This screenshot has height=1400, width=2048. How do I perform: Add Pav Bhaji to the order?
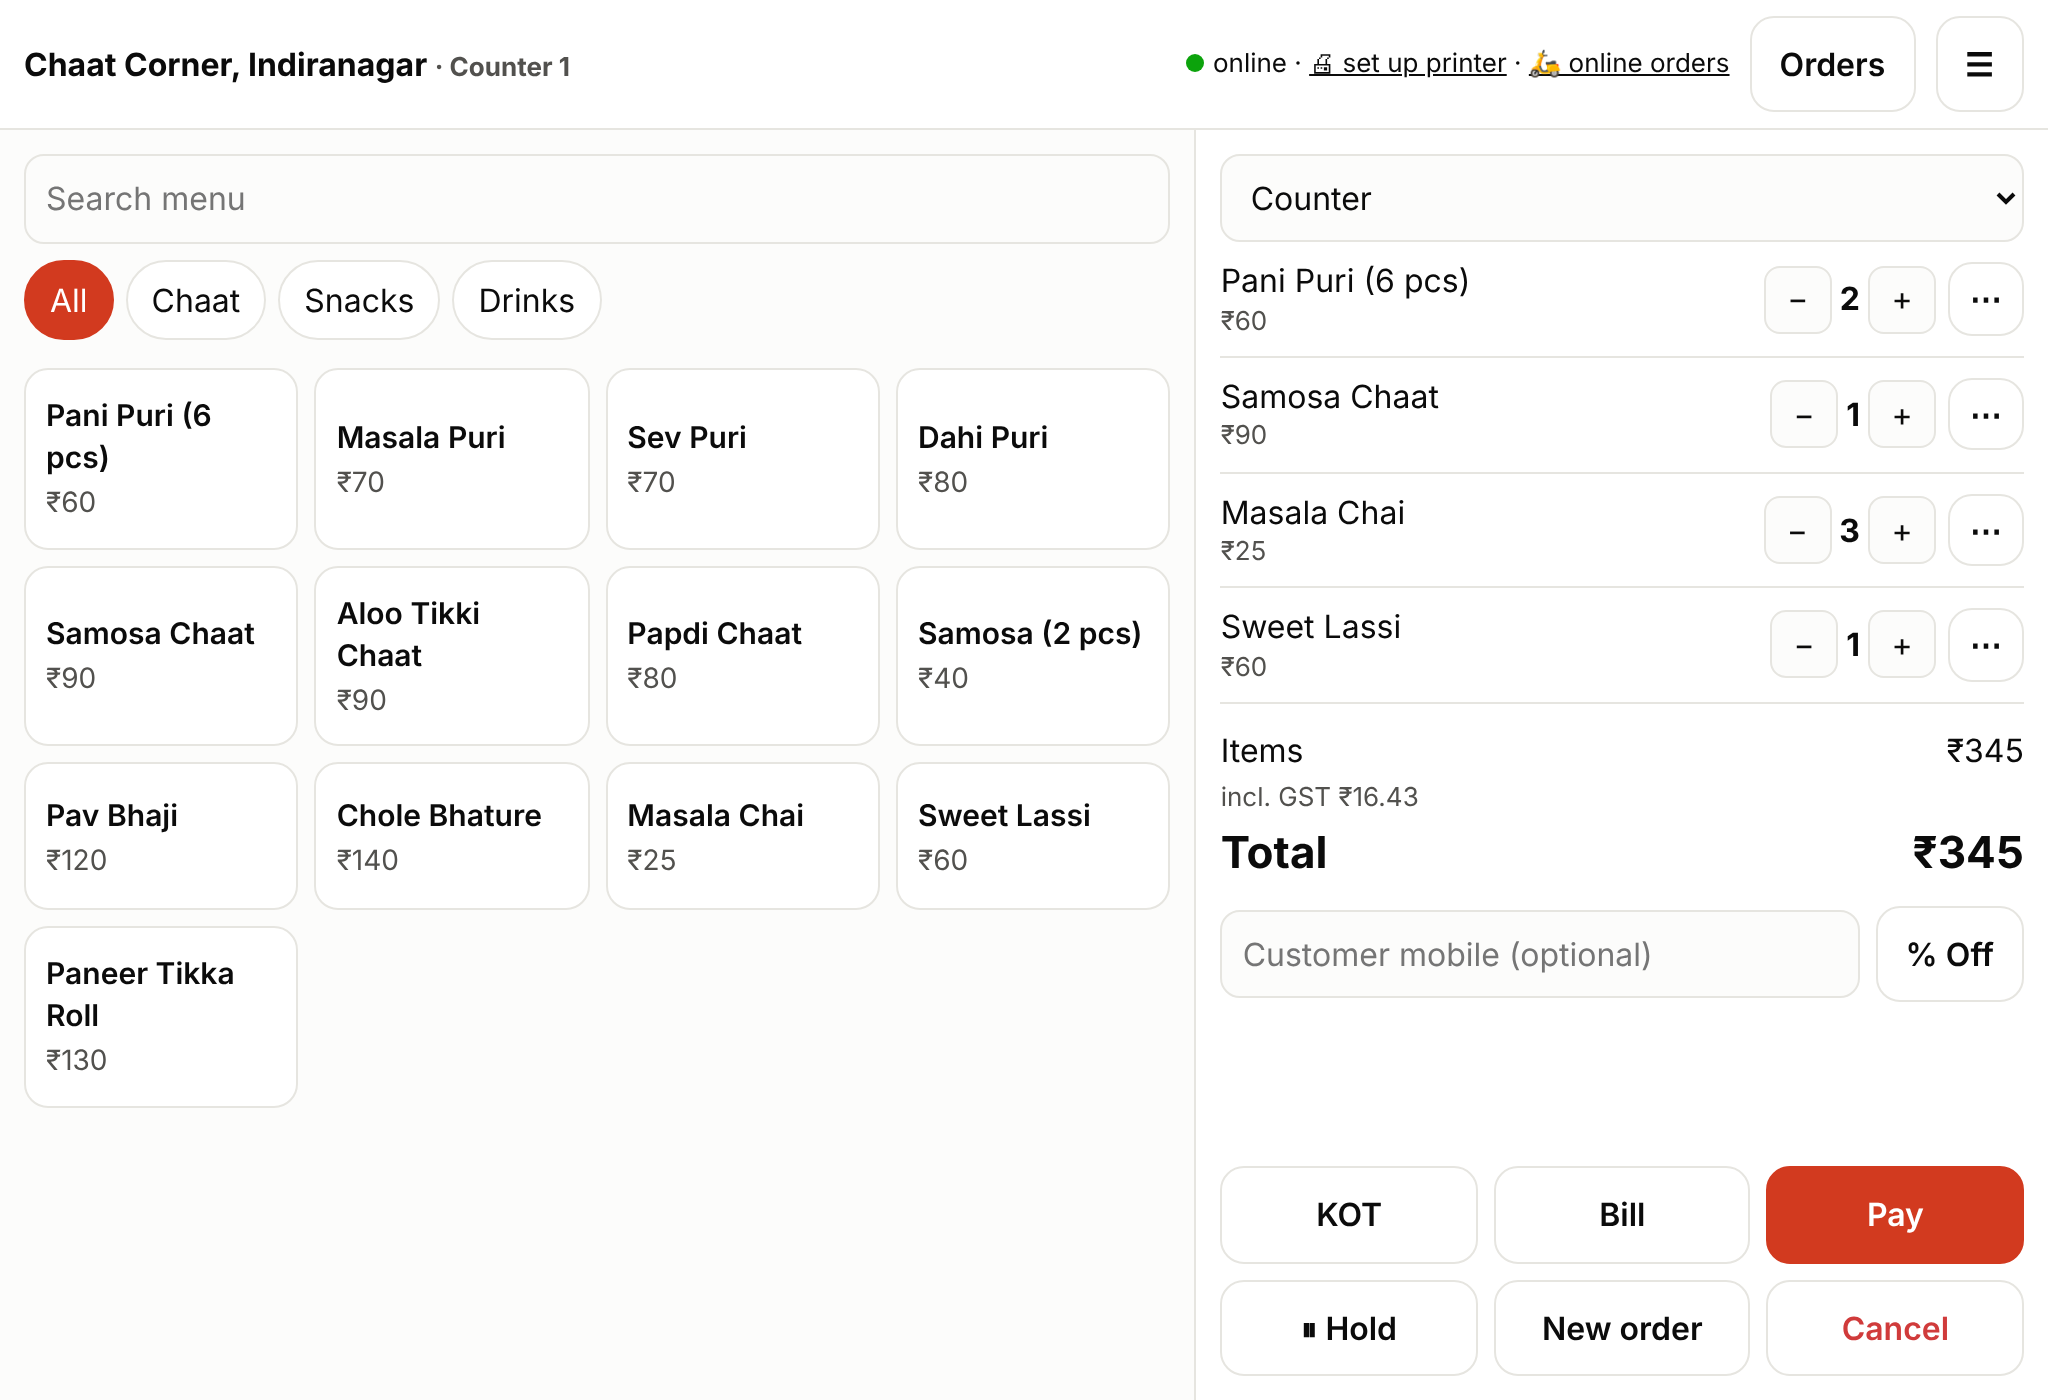161,836
